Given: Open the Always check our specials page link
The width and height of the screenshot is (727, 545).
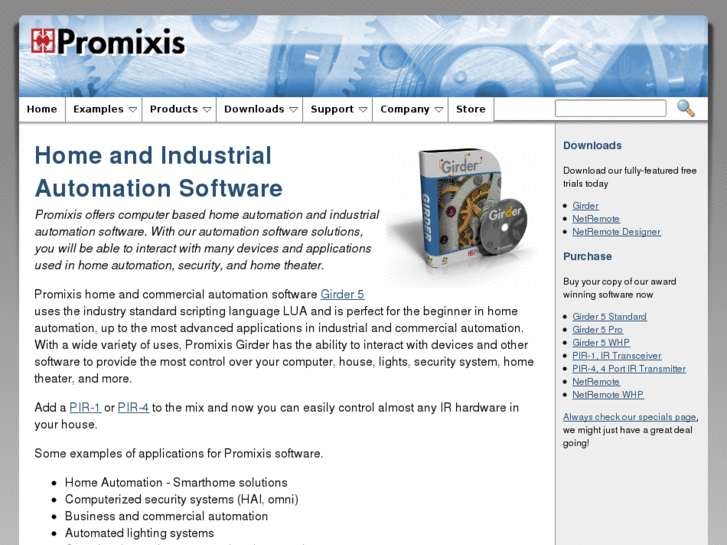Looking at the screenshot, I should tap(630, 417).
